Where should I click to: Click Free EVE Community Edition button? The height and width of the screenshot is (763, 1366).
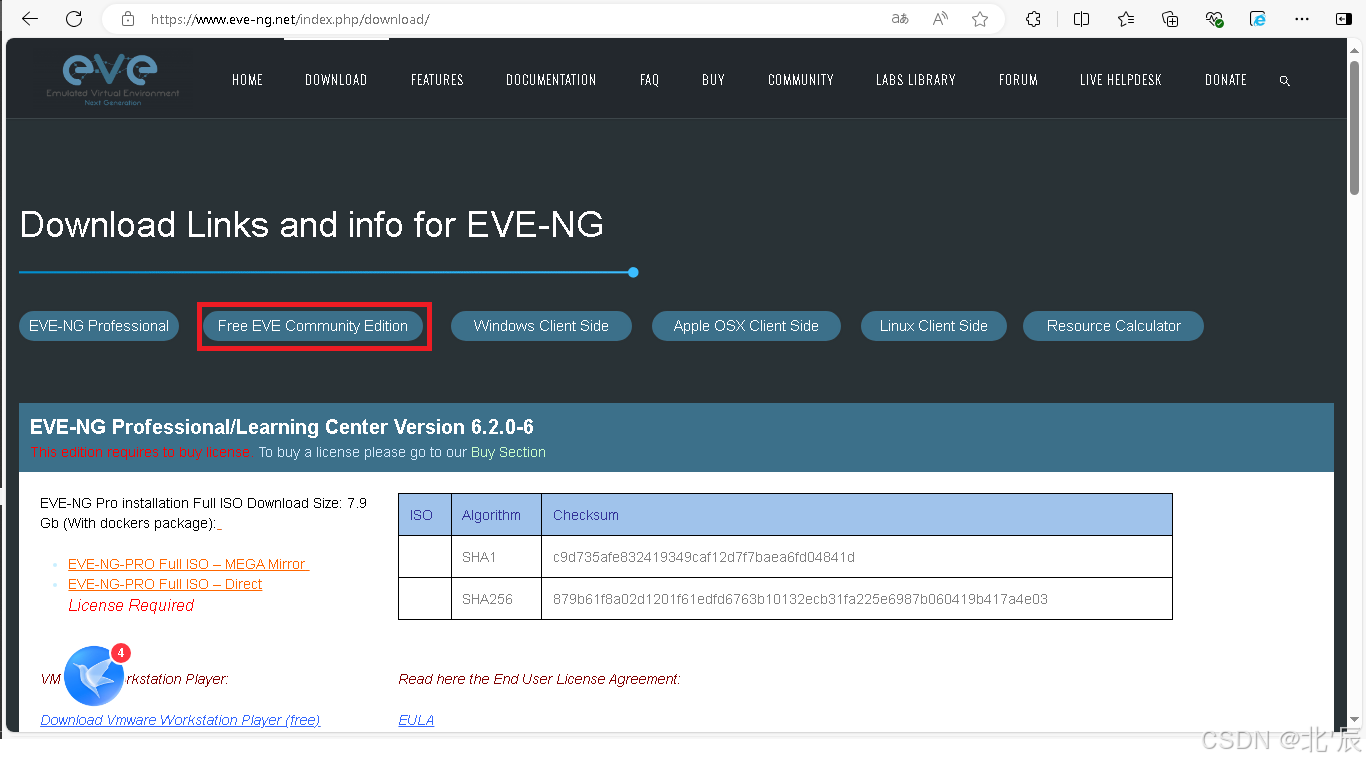[313, 326]
